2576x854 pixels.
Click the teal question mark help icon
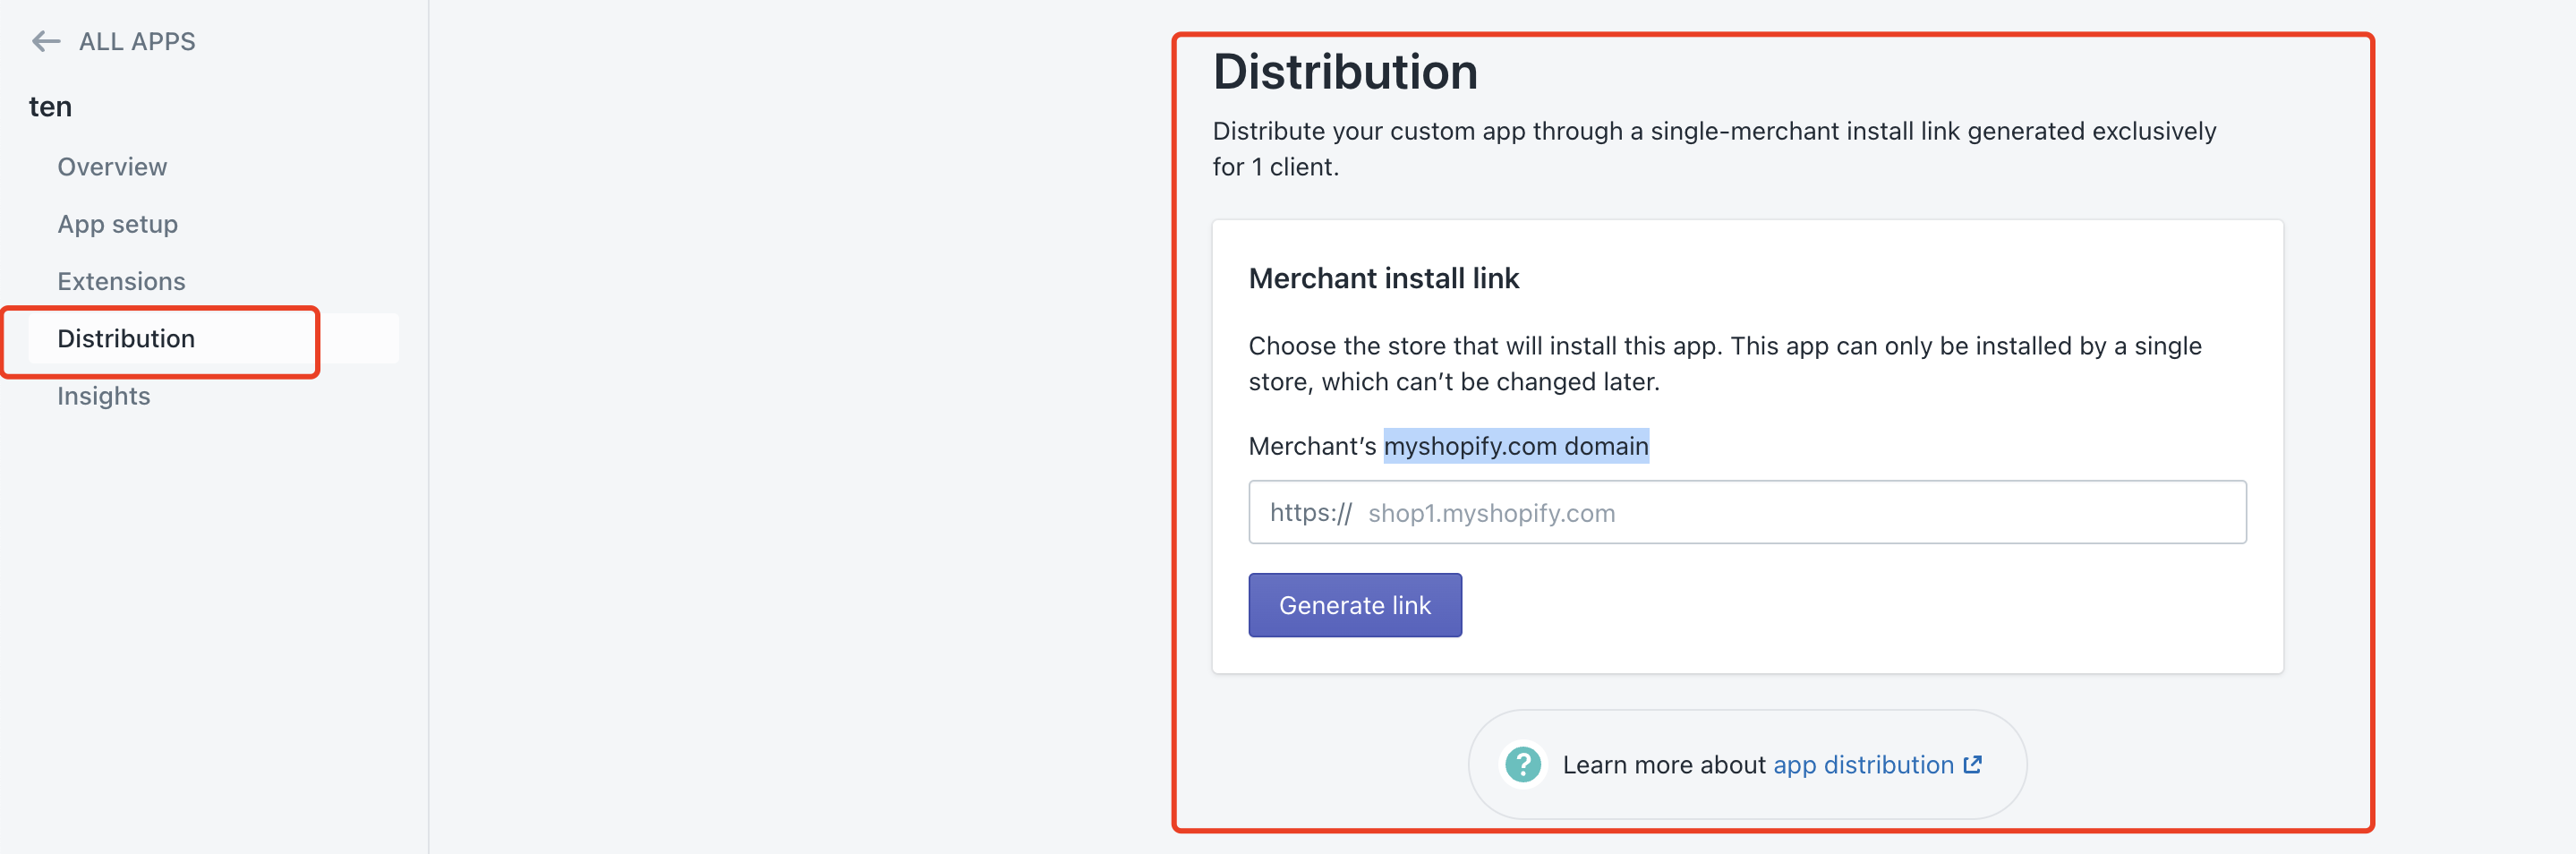point(1523,765)
